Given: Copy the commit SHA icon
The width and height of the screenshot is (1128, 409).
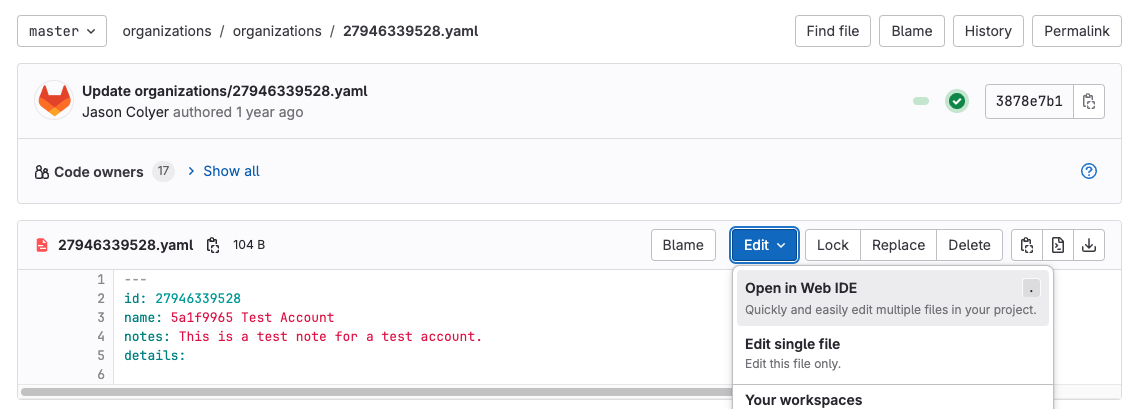Looking at the screenshot, I should pyautogui.click(x=1089, y=101).
